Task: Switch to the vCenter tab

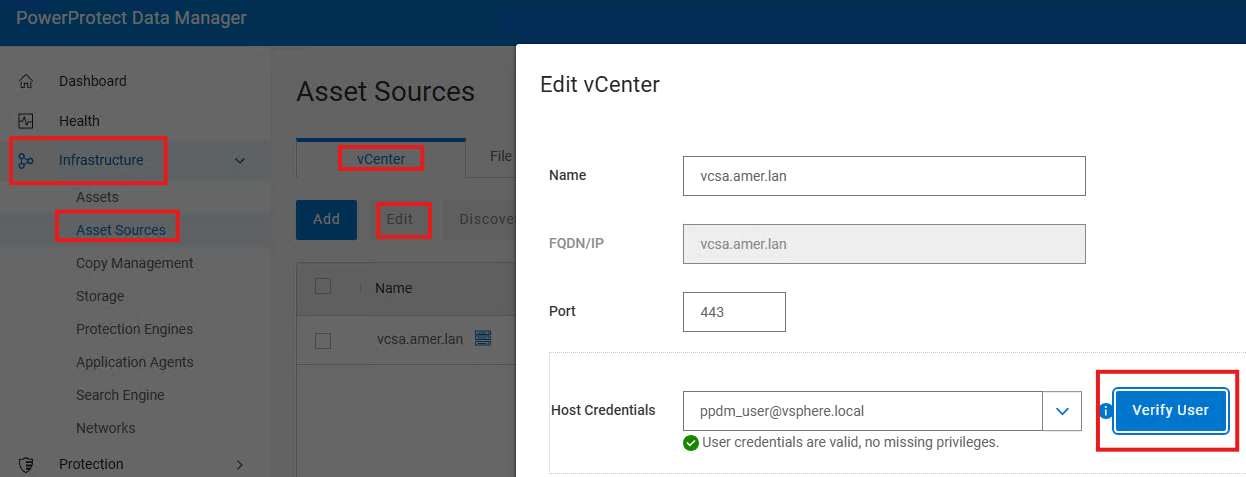Action: click(381, 158)
